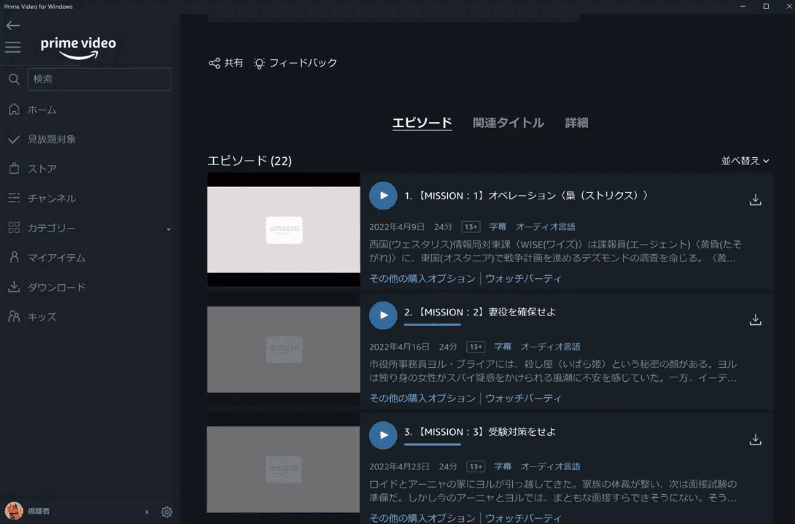The height and width of the screenshot is (524, 795).
Task: Start ウォッチパーティ for episode 1
Action: pos(523,278)
